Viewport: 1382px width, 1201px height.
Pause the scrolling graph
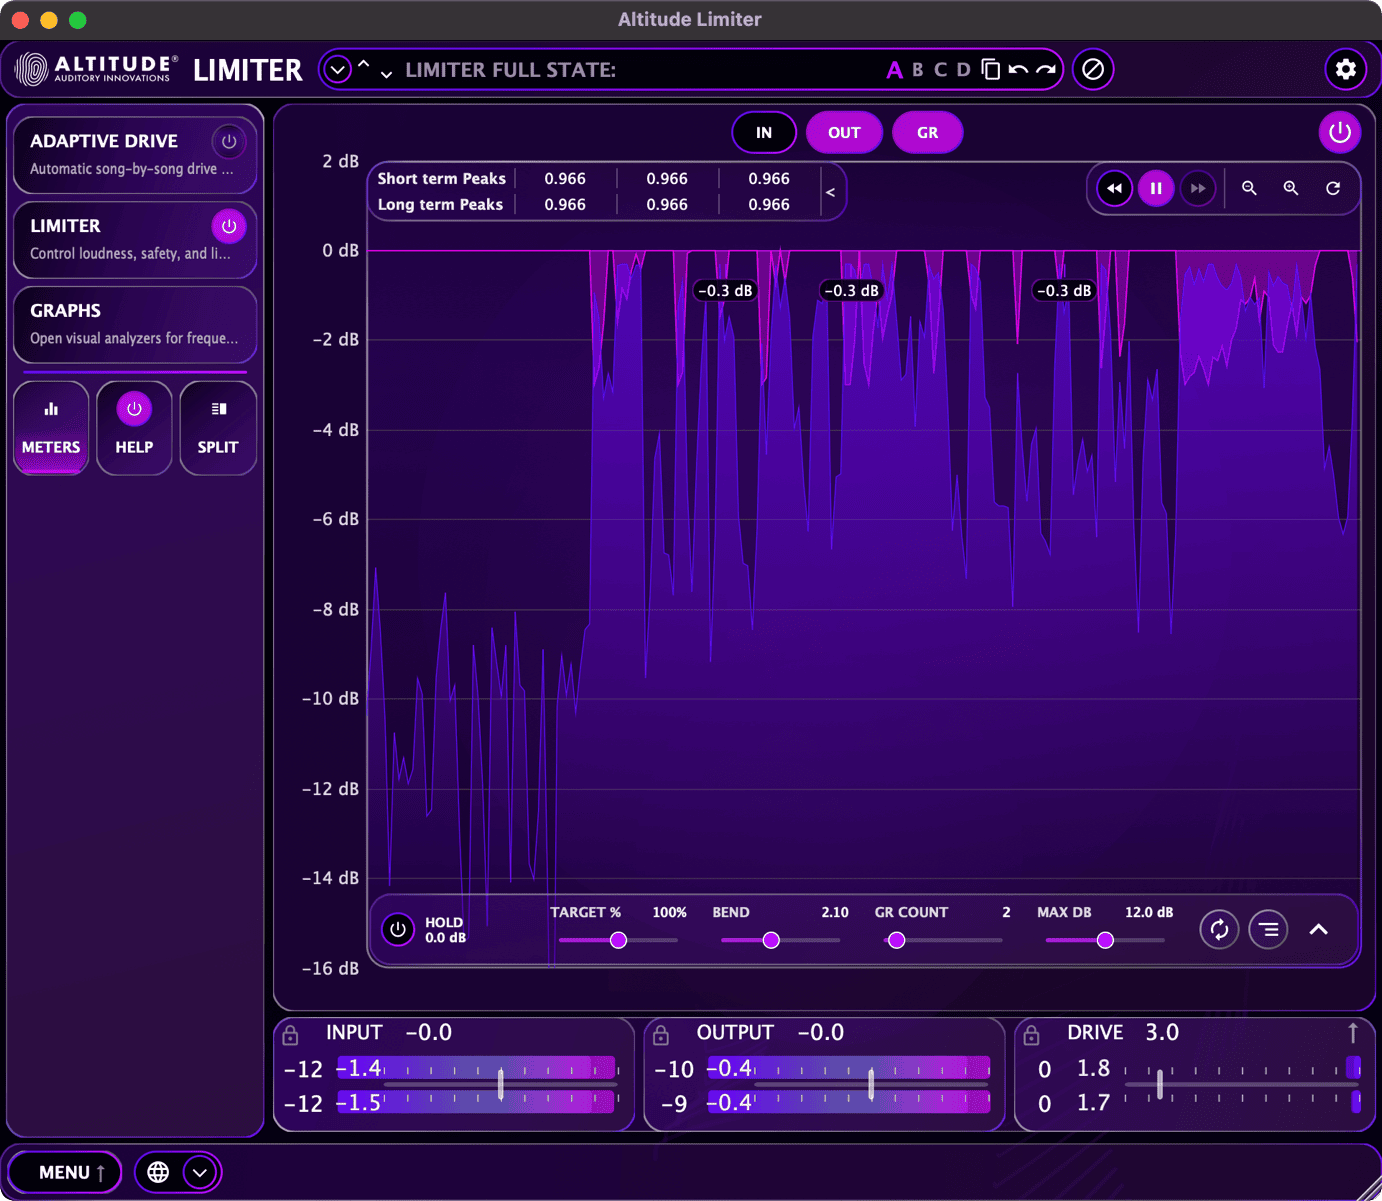[x=1156, y=188]
